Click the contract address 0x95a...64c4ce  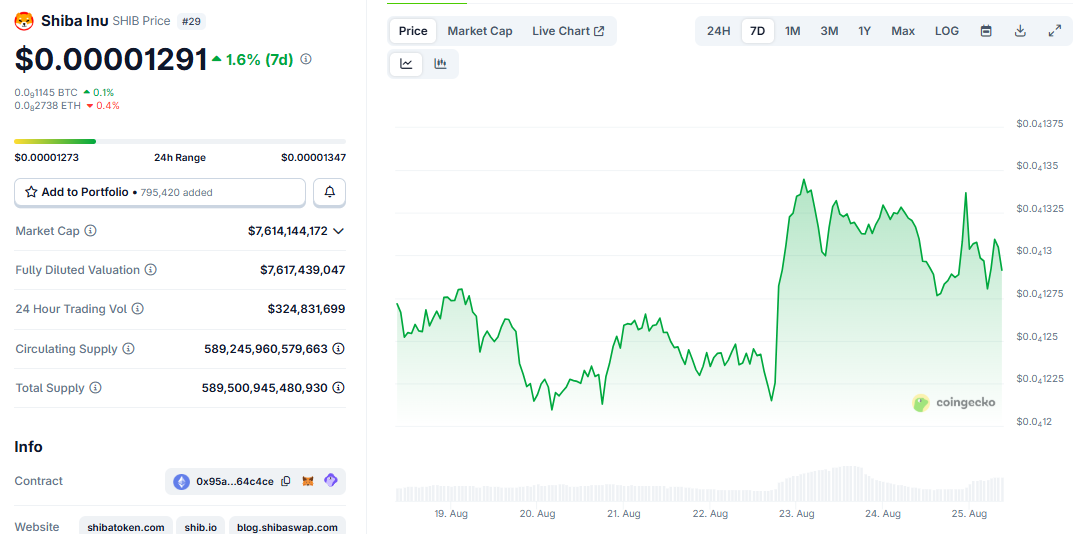(x=235, y=481)
